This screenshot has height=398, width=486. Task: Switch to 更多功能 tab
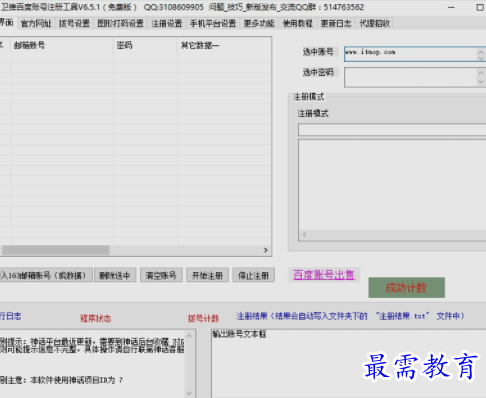point(259,23)
